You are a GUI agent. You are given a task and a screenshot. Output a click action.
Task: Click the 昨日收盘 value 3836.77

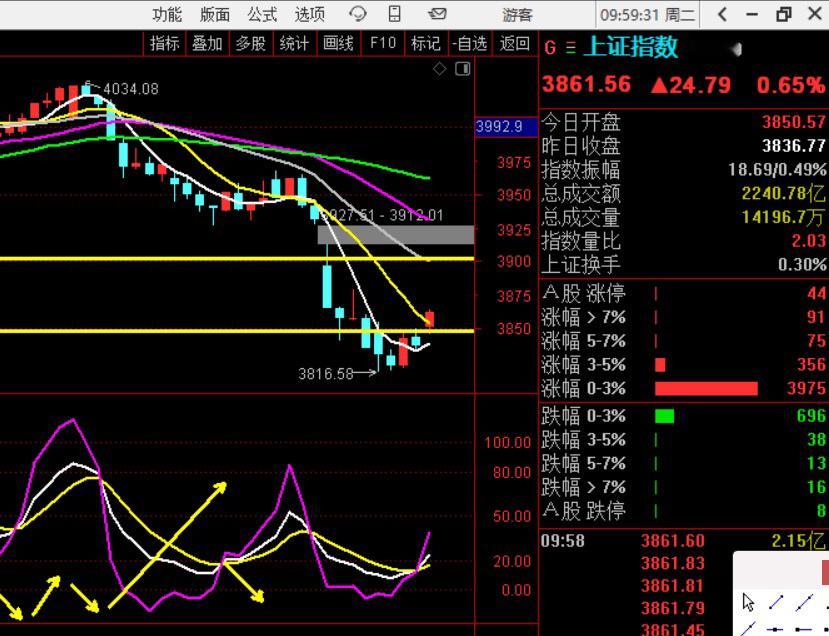click(794, 145)
